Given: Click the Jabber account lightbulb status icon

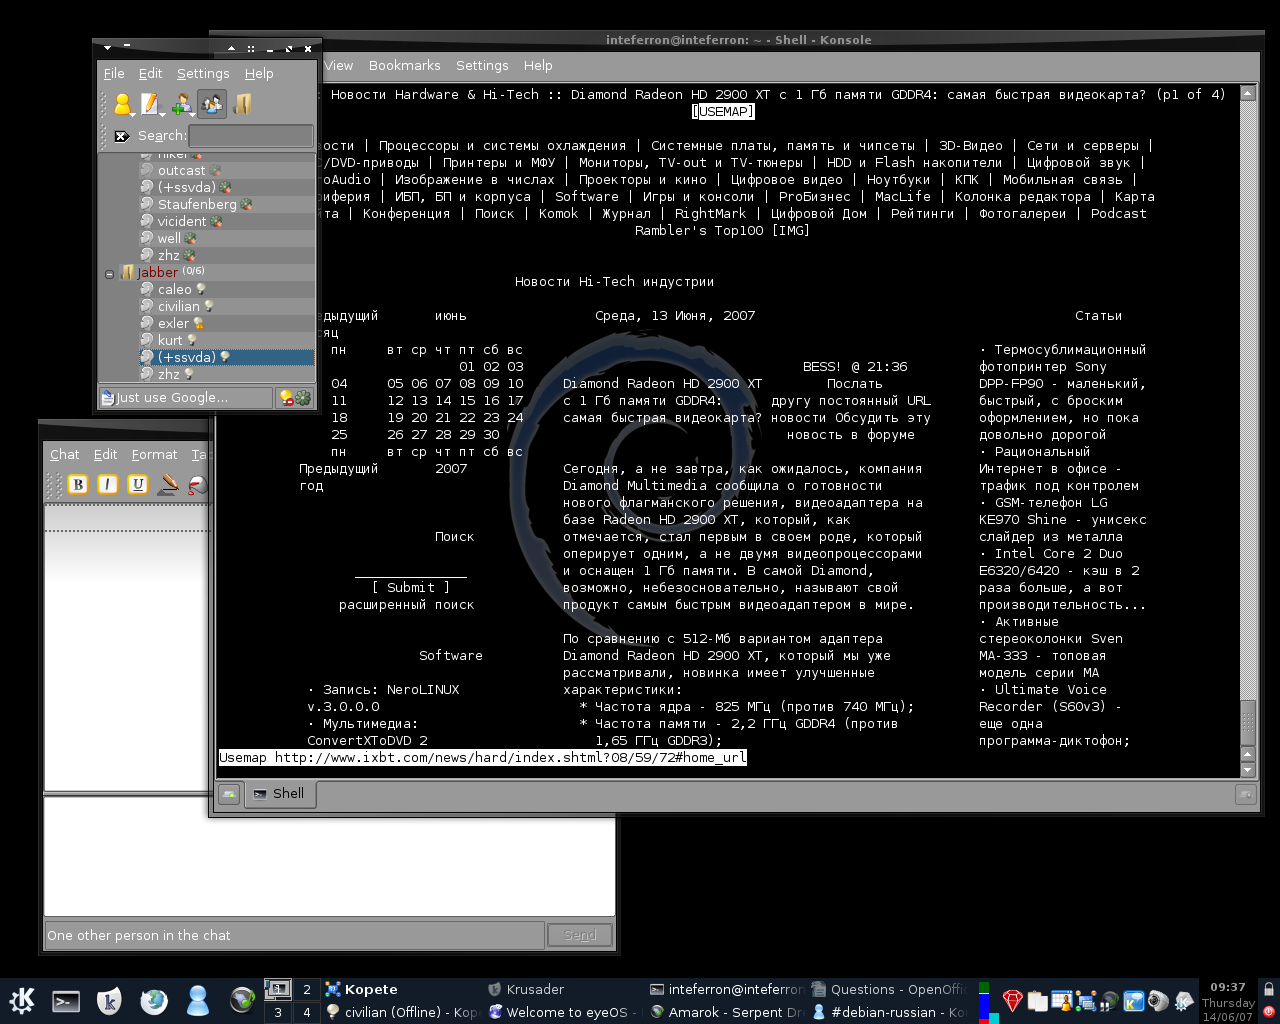Looking at the screenshot, I should click(x=286, y=398).
